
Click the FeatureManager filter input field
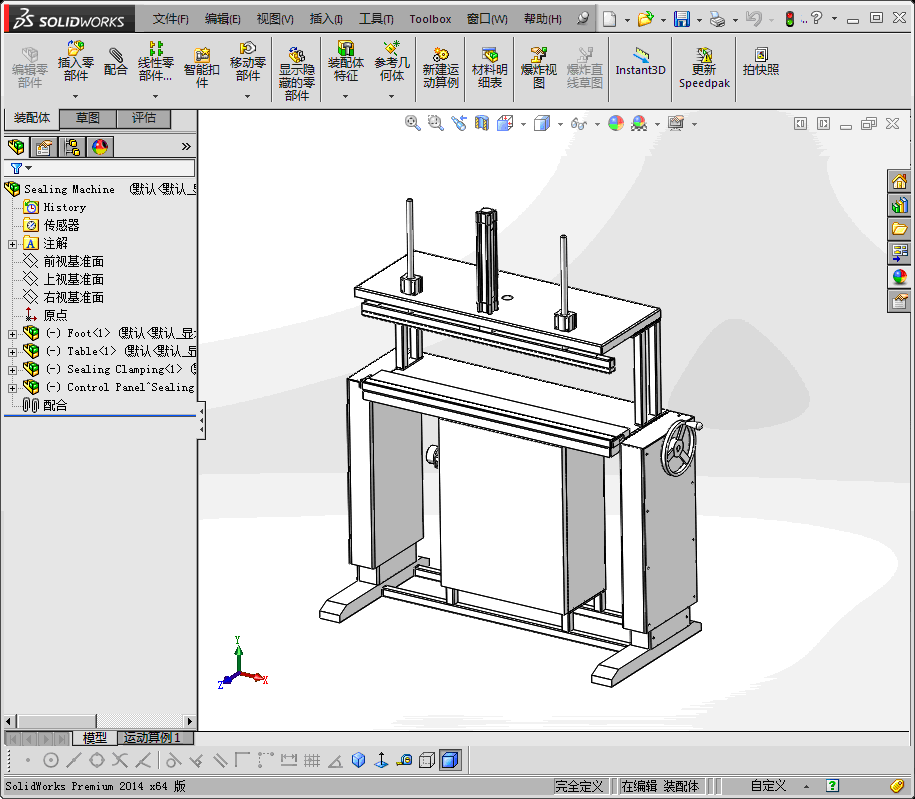tap(110, 168)
